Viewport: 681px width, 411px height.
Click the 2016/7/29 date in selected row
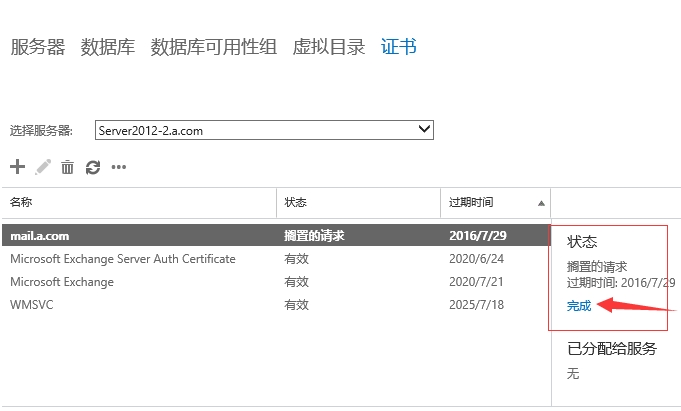tap(478, 235)
